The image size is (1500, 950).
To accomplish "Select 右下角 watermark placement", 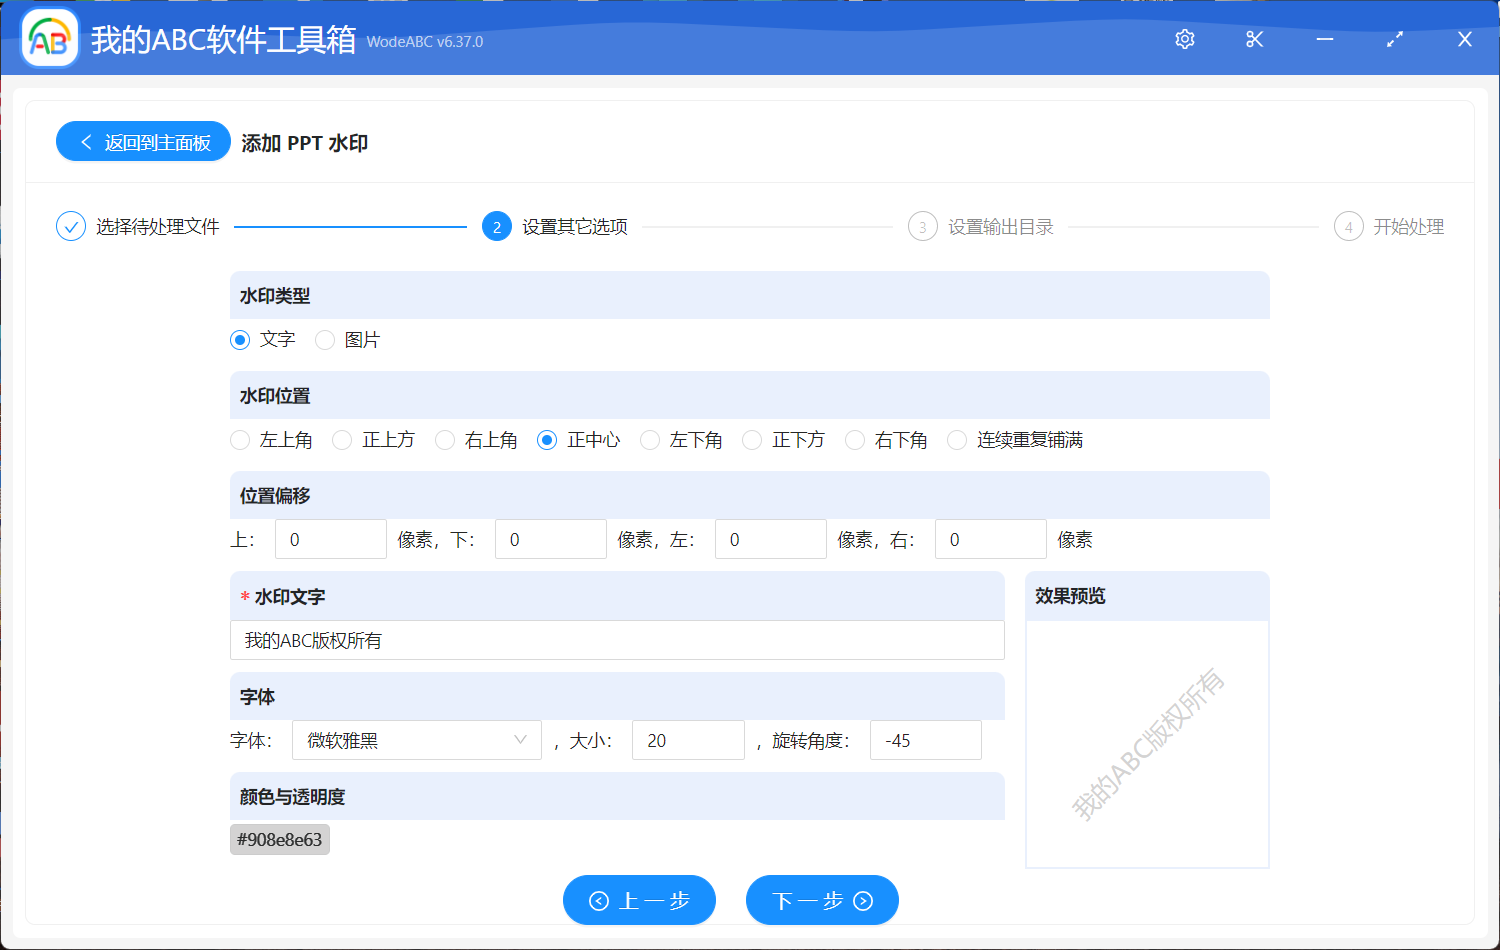I will (x=855, y=439).
